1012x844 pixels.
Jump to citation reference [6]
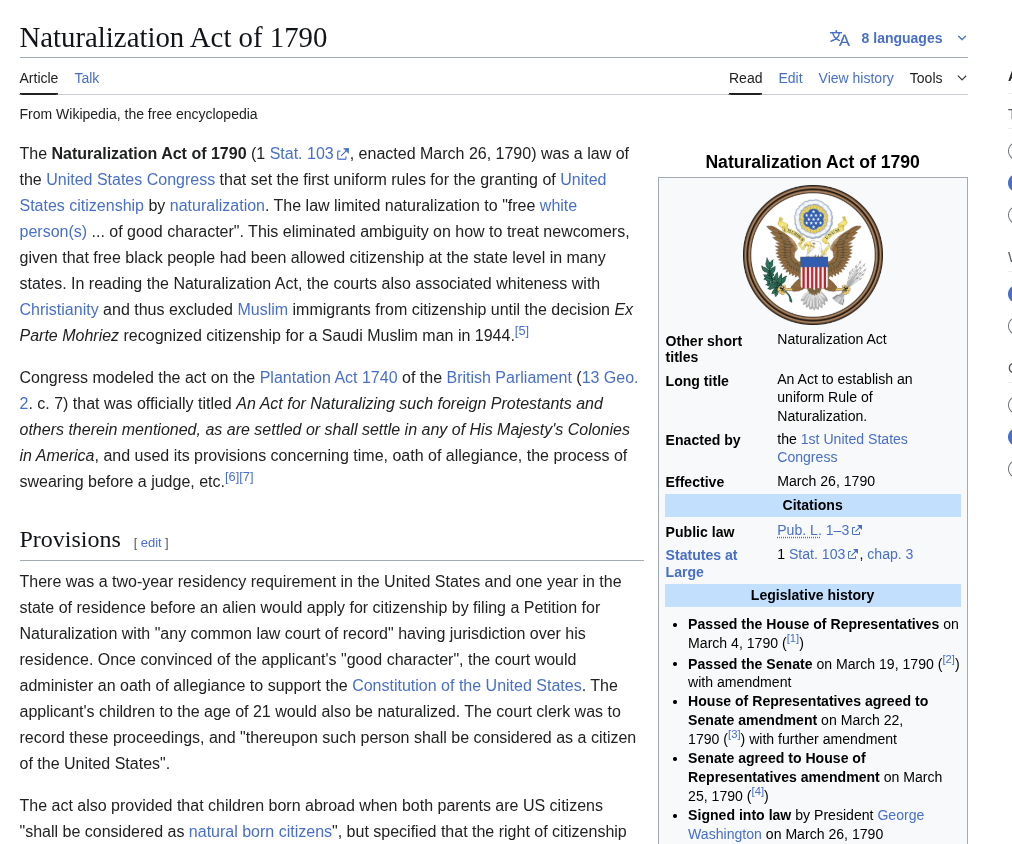(232, 477)
